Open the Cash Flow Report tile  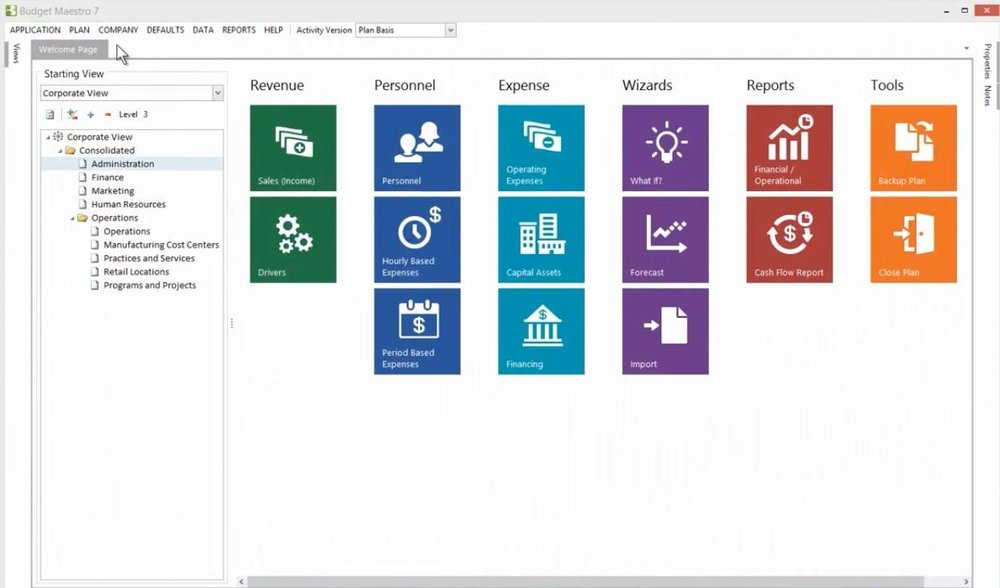coord(790,240)
